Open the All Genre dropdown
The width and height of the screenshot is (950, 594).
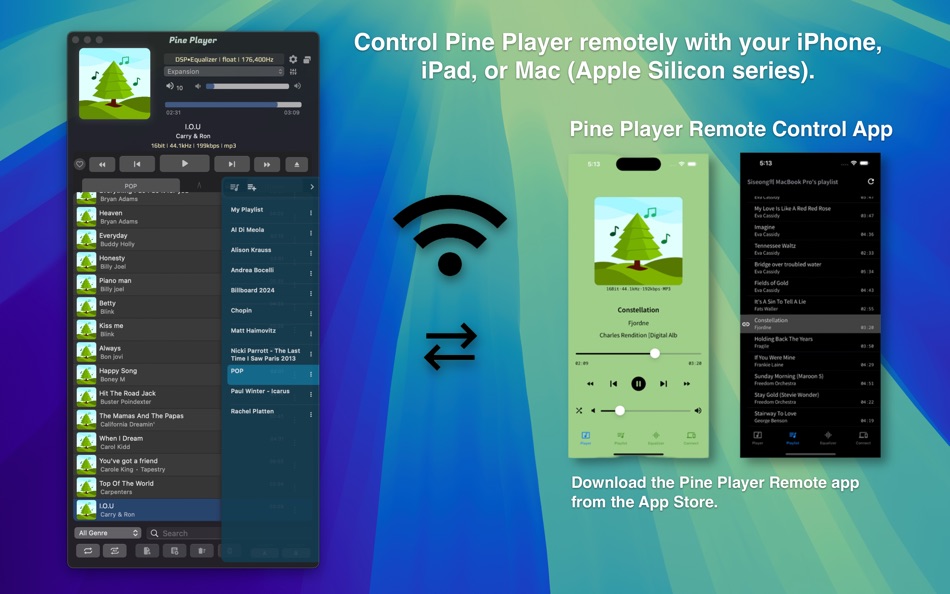(x=108, y=533)
